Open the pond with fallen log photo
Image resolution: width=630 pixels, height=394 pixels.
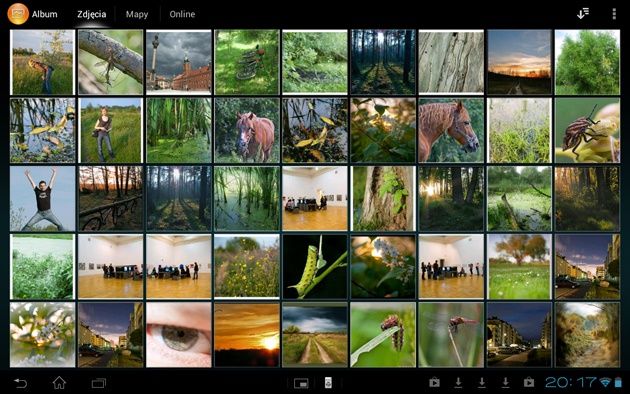tap(520, 199)
